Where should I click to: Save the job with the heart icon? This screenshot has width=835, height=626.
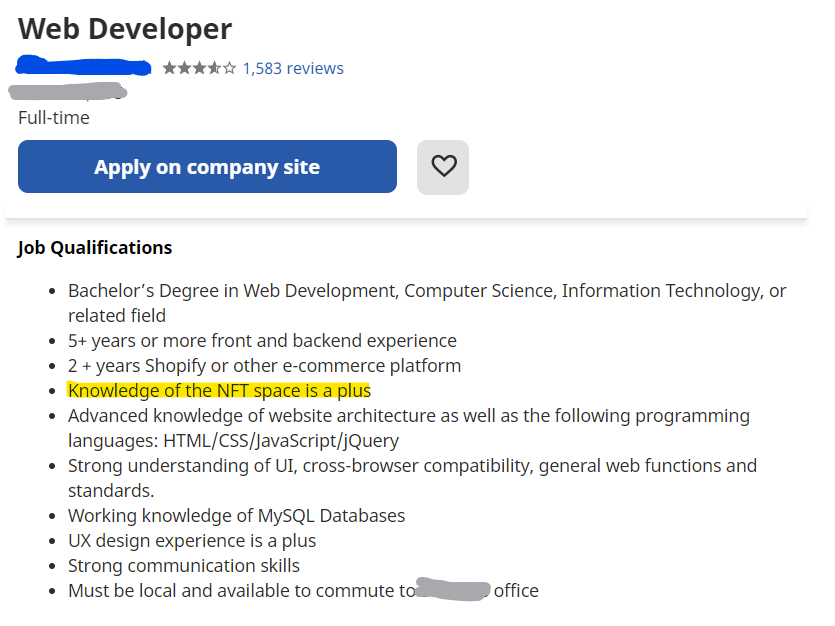tap(443, 167)
